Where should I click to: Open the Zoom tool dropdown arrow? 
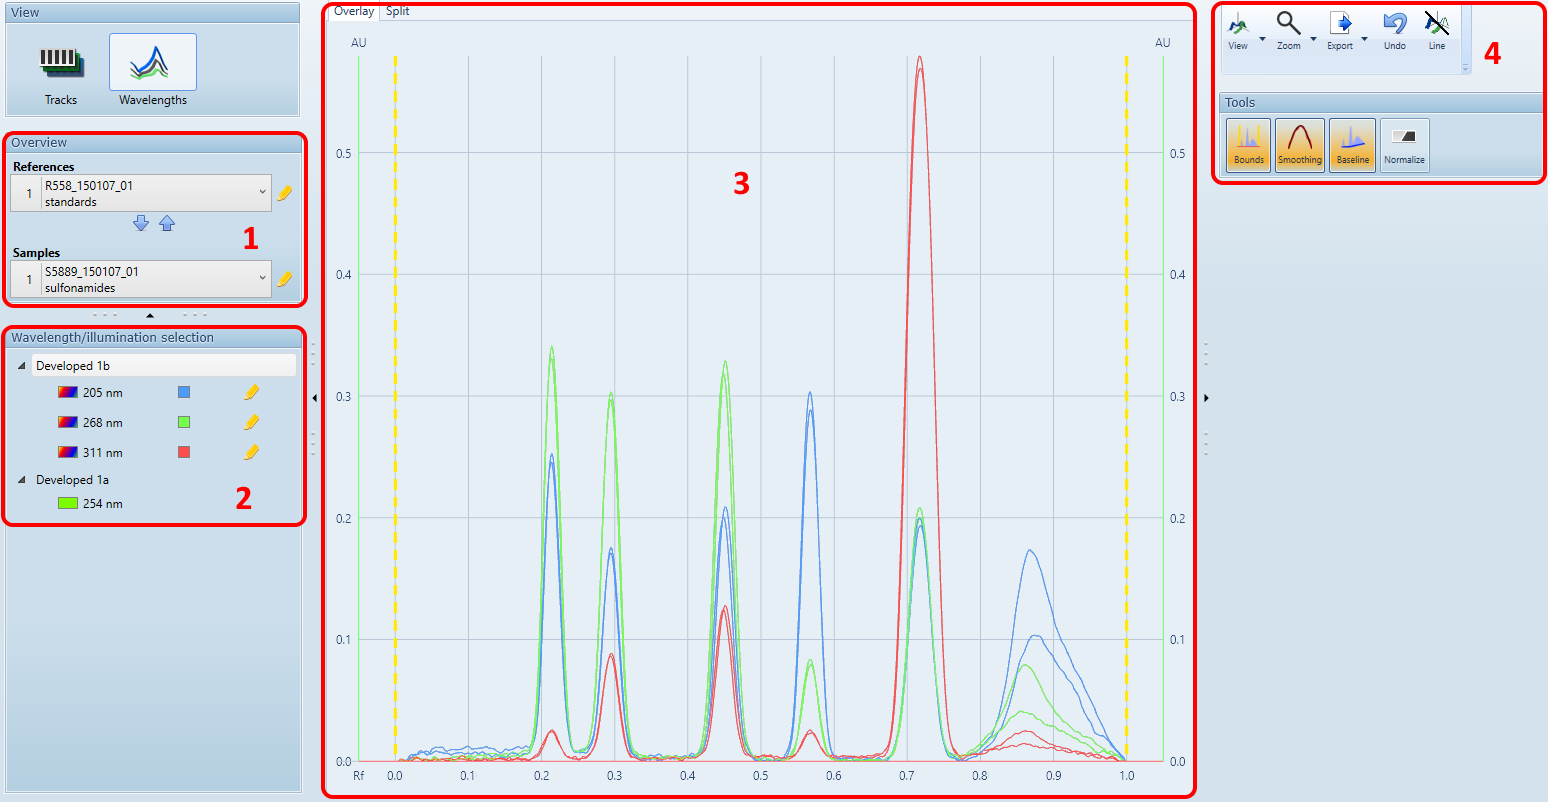pos(1313,39)
